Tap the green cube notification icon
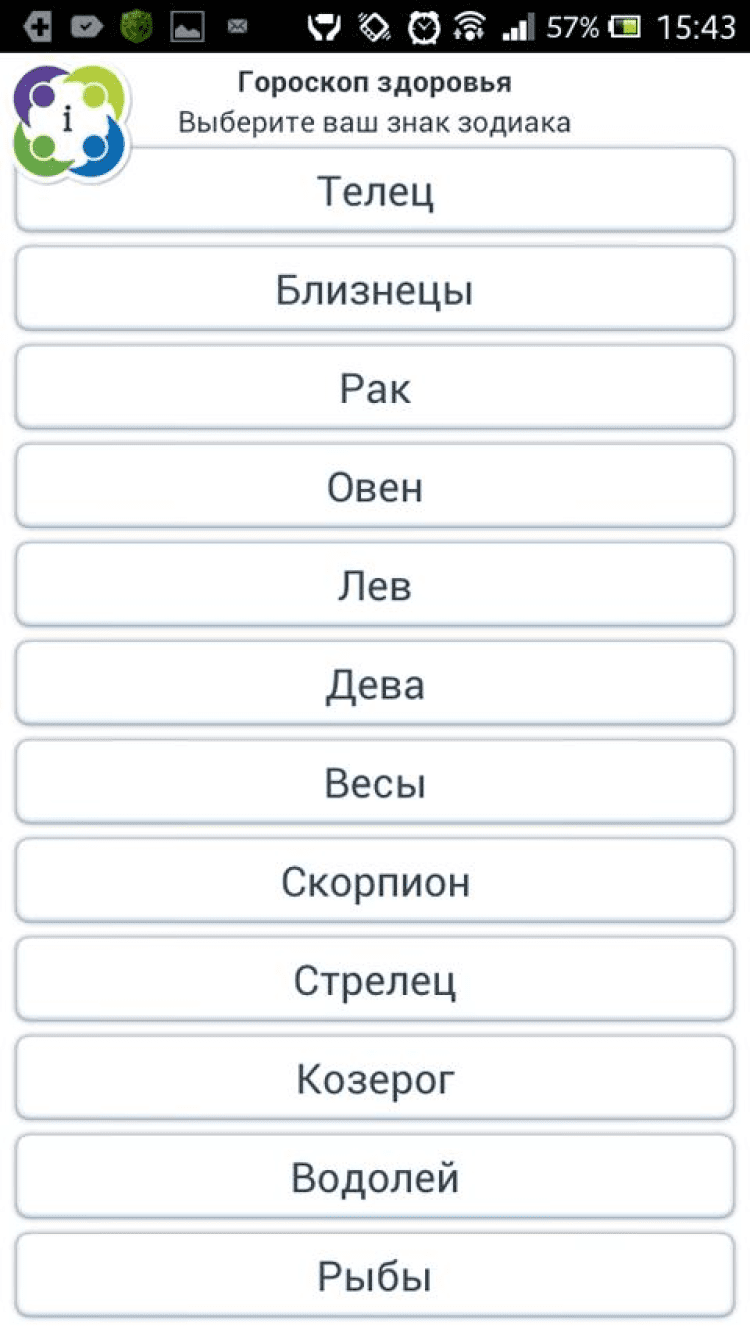The height and width of the screenshot is (1334, 750). [x=137, y=27]
